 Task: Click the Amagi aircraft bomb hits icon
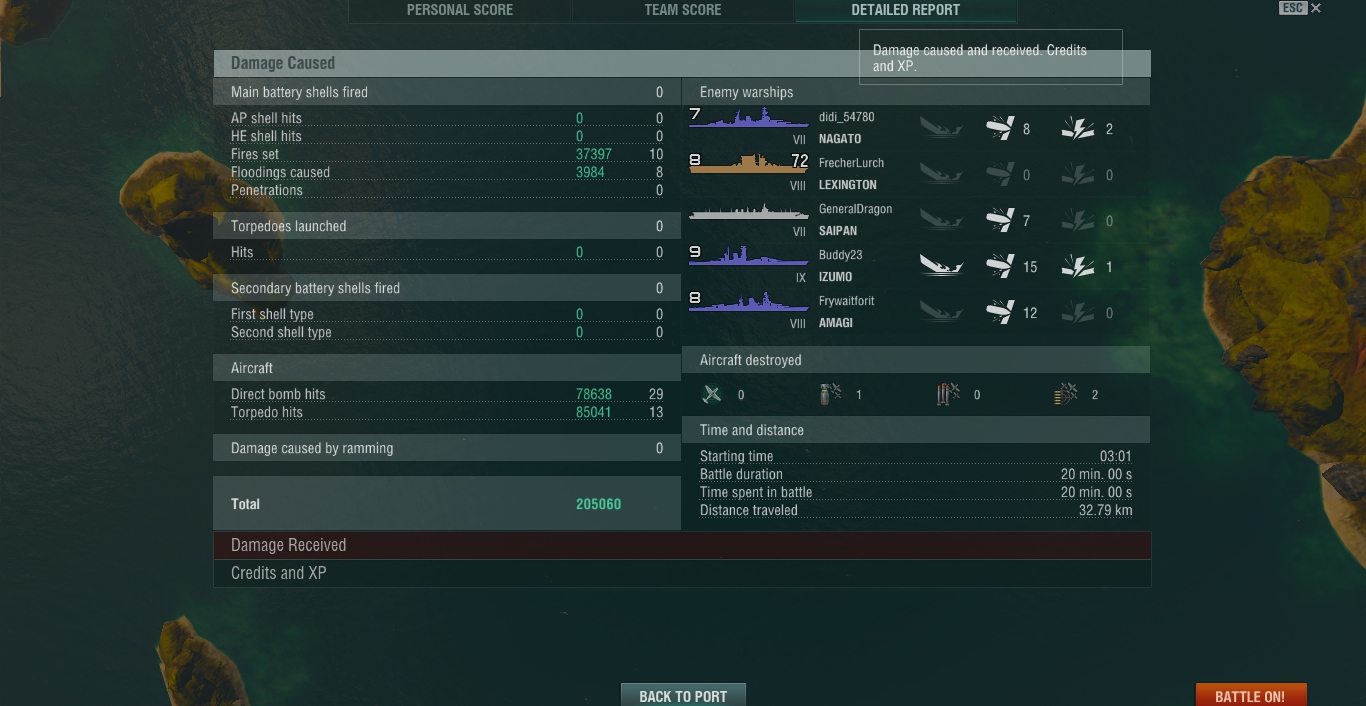tap(1000, 312)
